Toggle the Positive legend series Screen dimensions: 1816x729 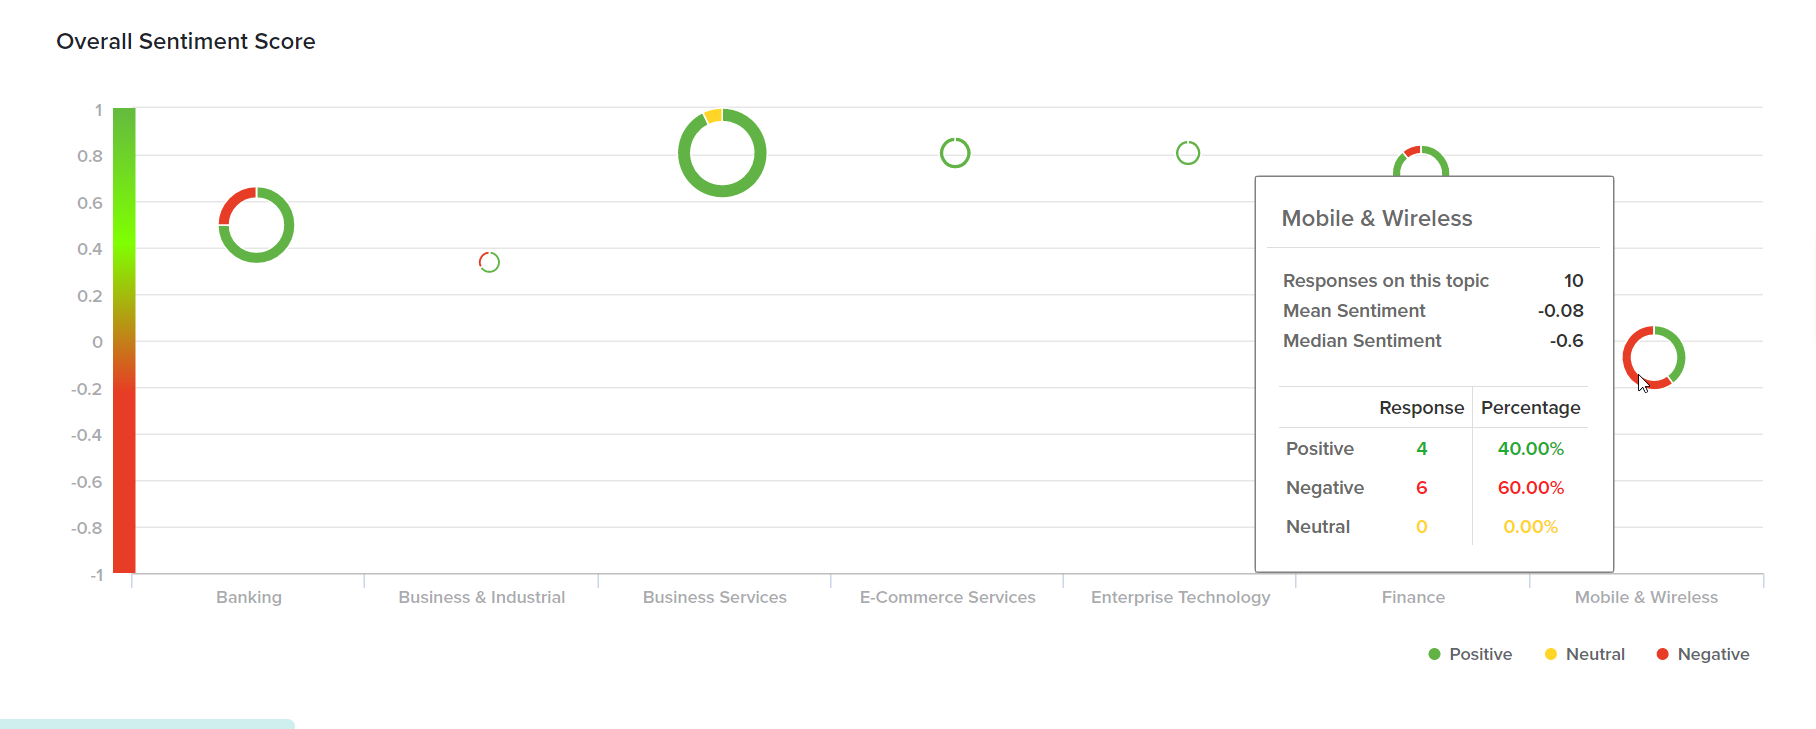(1470, 654)
